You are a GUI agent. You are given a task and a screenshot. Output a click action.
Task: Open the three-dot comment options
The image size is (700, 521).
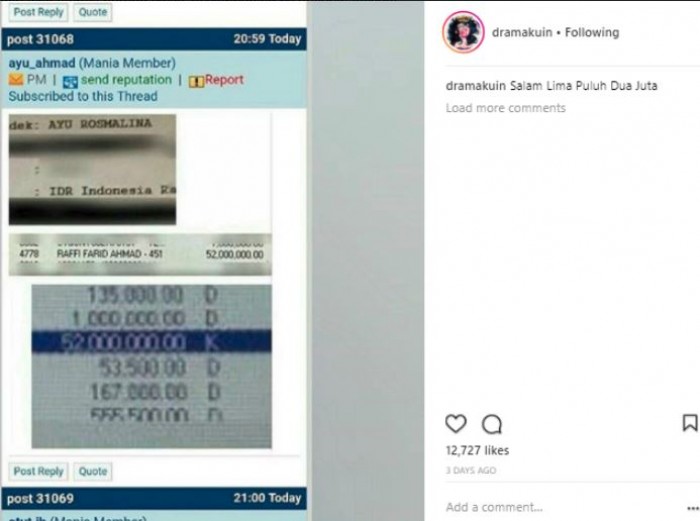pos(692,508)
